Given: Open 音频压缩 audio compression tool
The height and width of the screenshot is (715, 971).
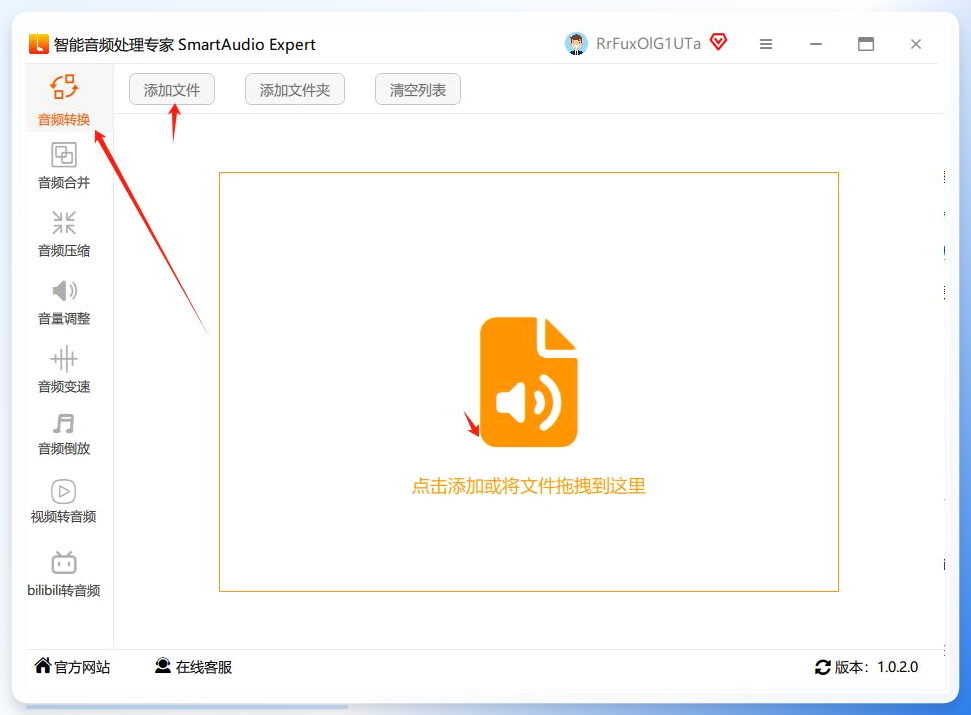Looking at the screenshot, I should point(64,234).
